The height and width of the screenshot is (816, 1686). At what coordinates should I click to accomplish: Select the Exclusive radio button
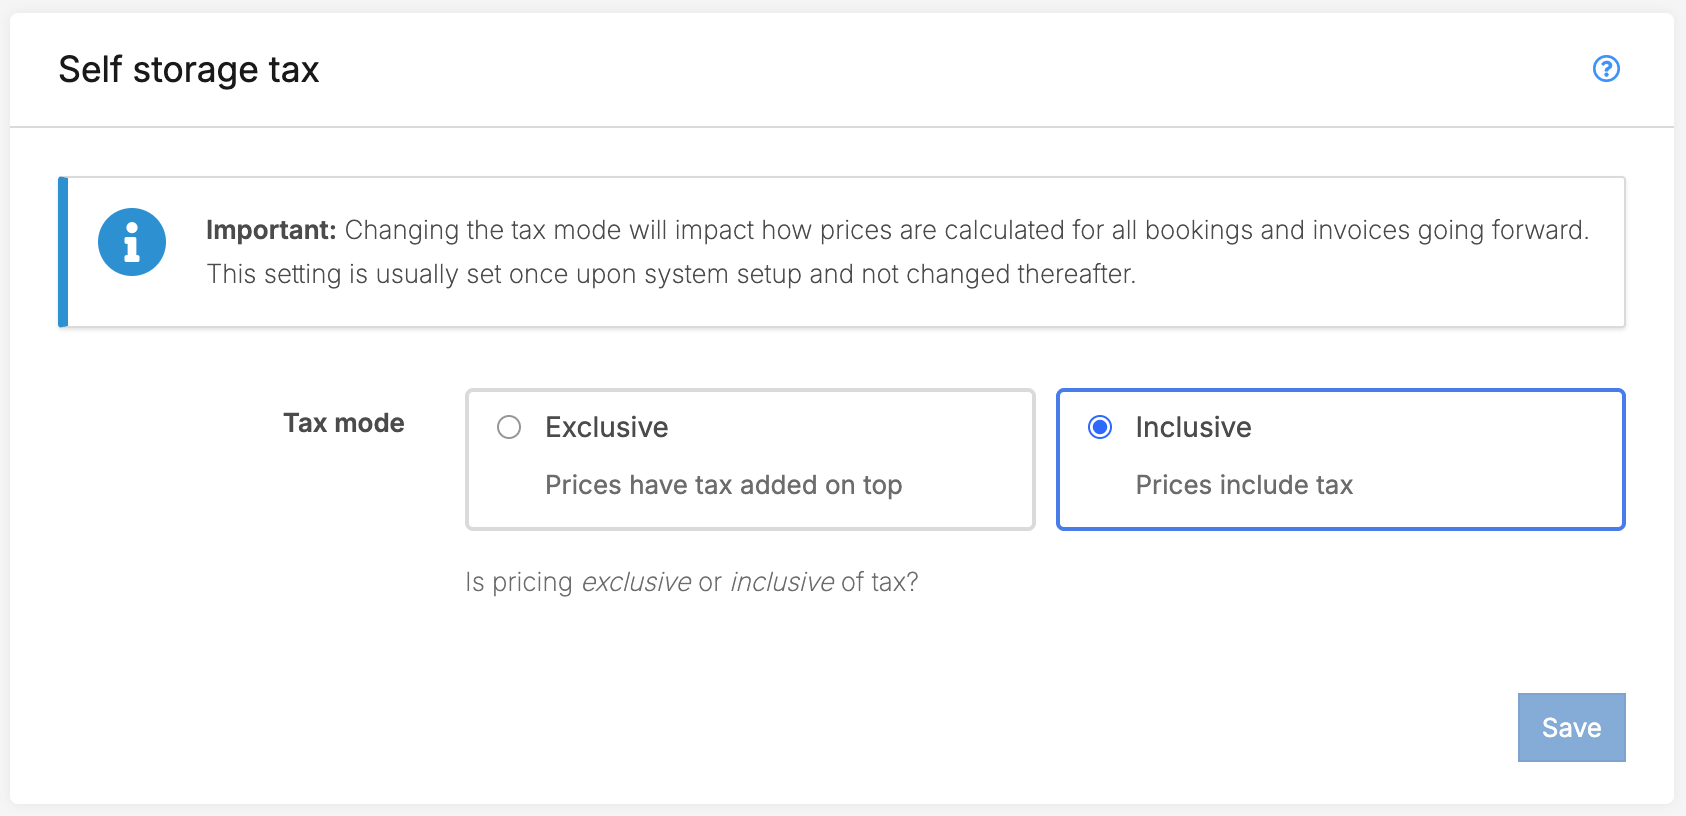pyautogui.click(x=509, y=428)
